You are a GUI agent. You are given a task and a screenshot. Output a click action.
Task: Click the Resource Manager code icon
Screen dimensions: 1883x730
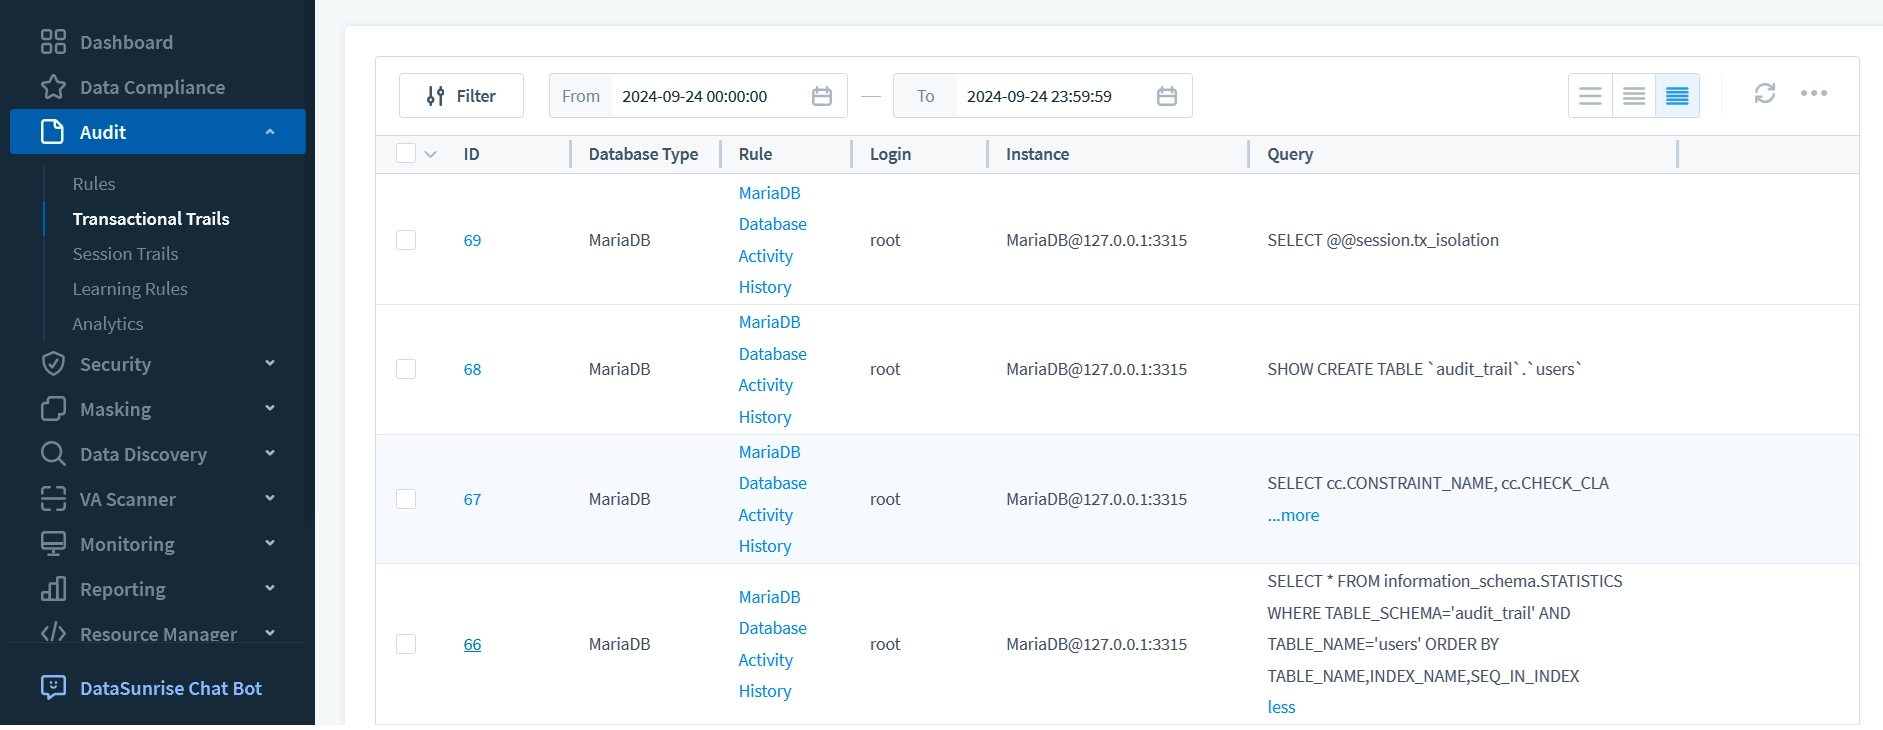53,633
